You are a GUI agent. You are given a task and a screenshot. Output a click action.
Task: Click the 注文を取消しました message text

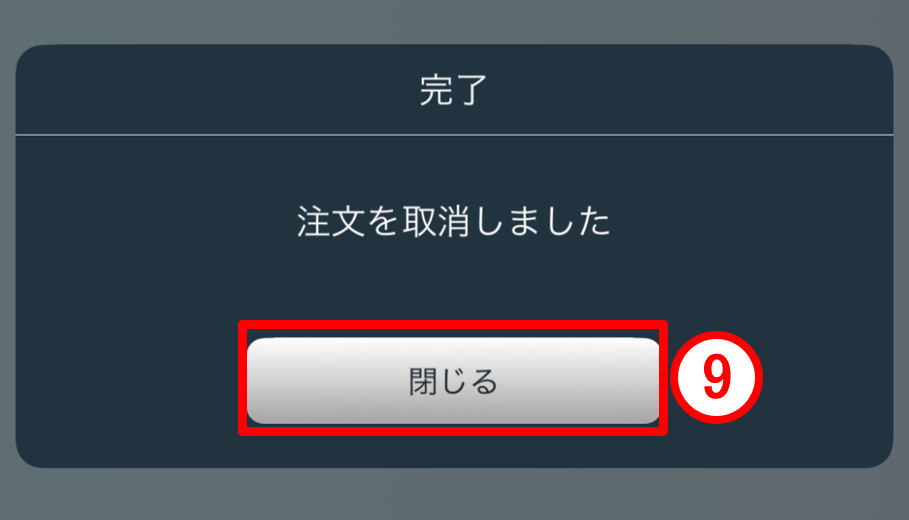tap(453, 221)
